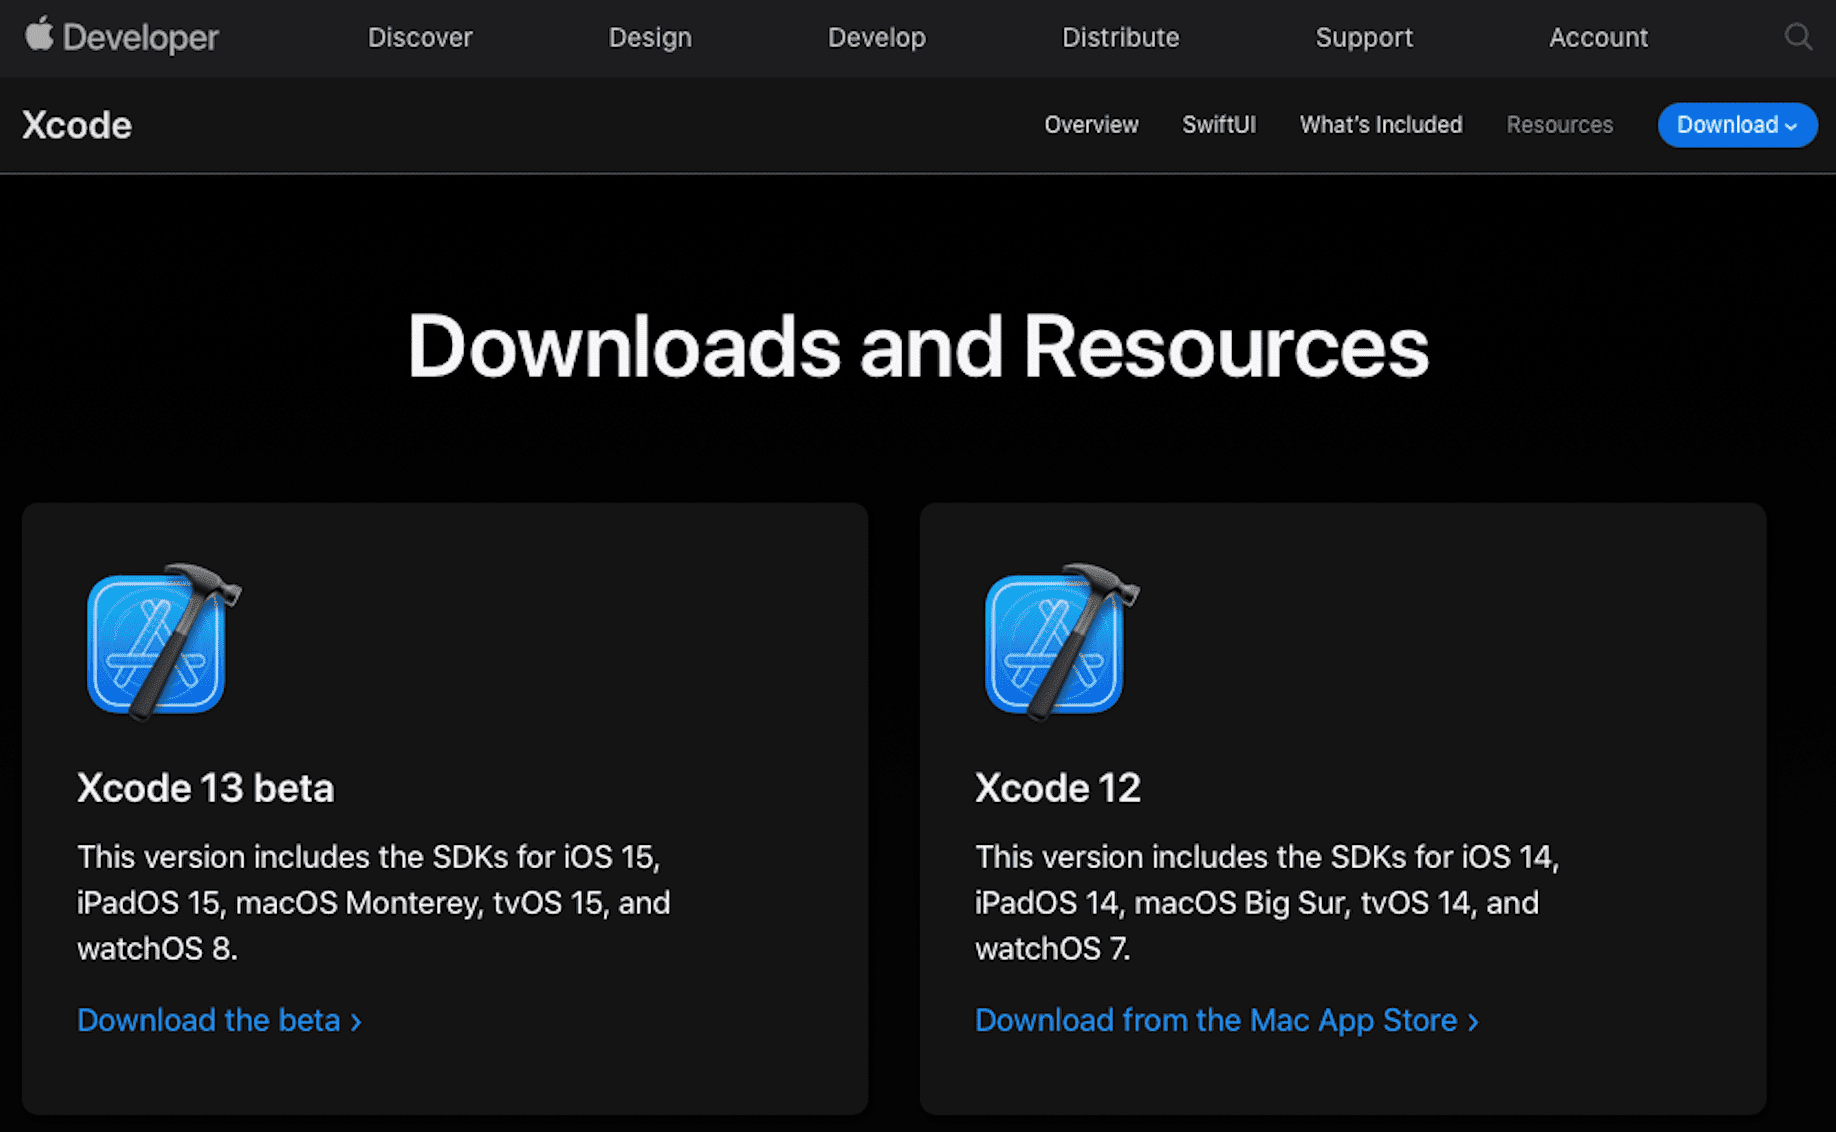Click the Apple logo icon
The width and height of the screenshot is (1836, 1132).
[x=39, y=34]
